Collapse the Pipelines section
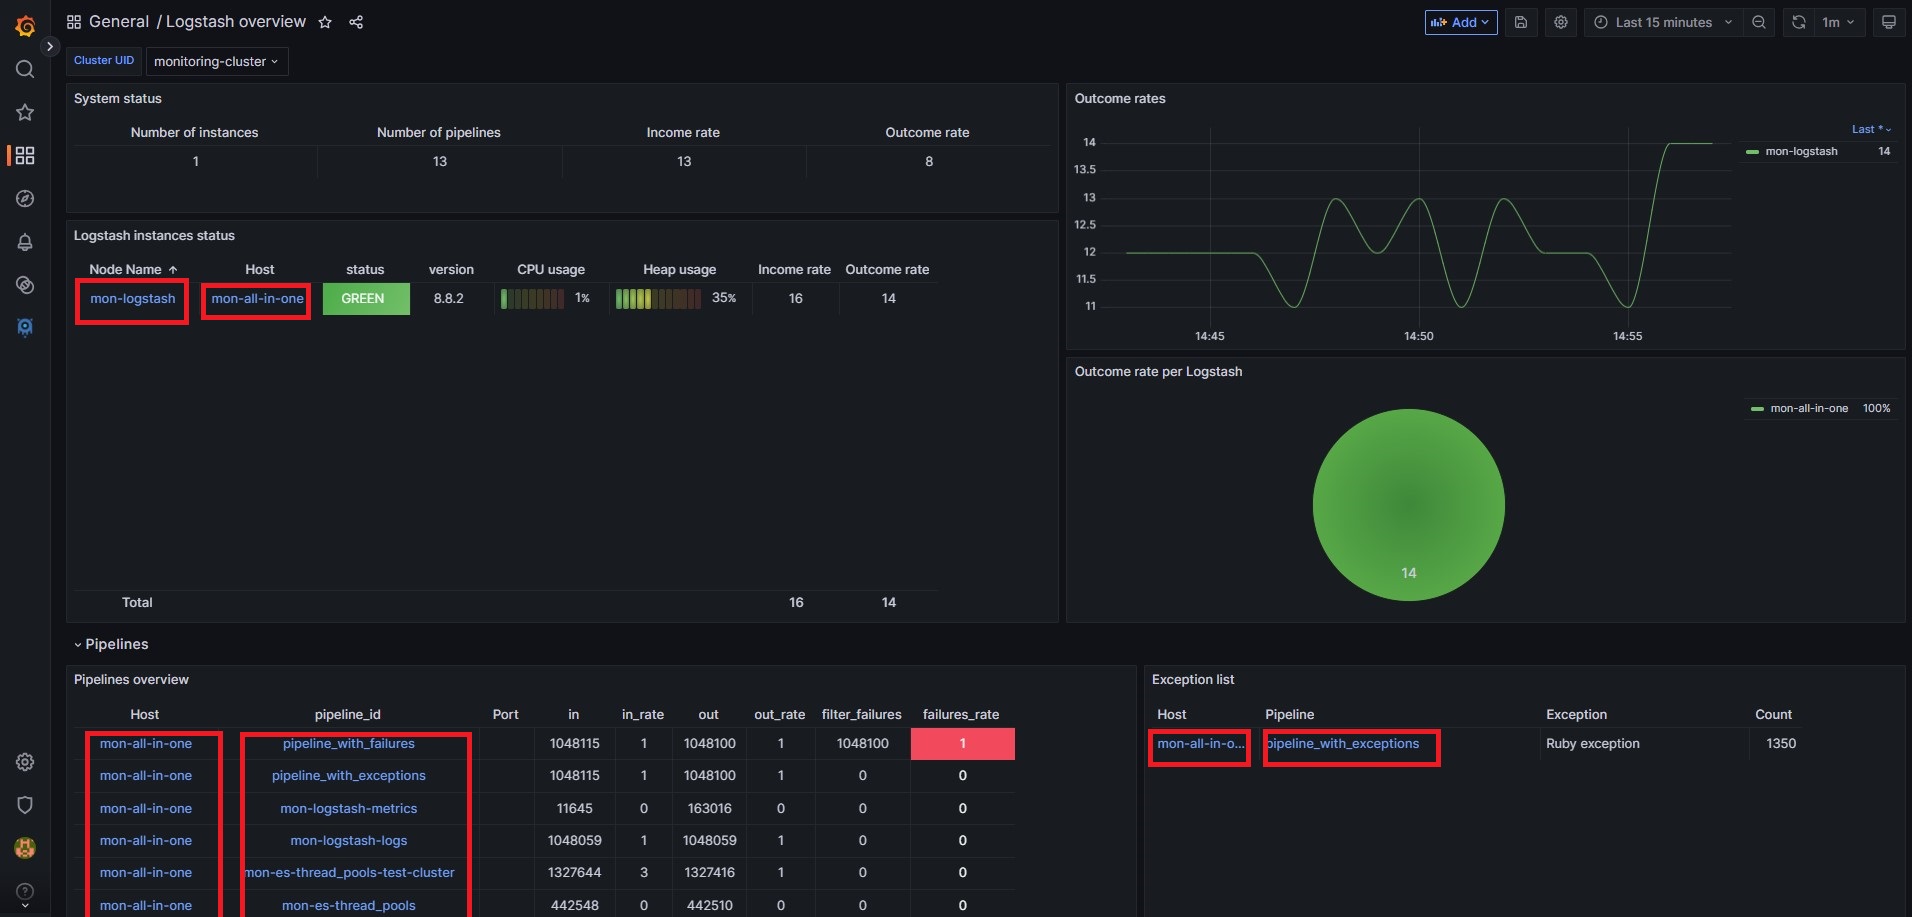1912x917 pixels. (x=112, y=644)
